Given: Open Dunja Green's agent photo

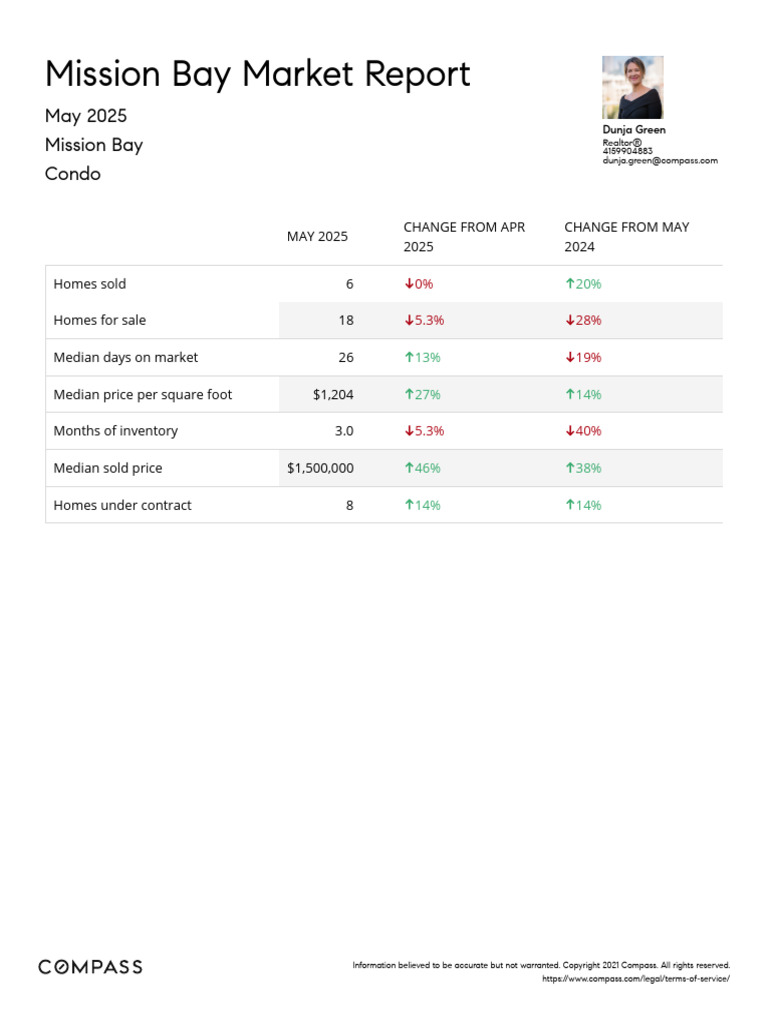Looking at the screenshot, I should (632, 88).
